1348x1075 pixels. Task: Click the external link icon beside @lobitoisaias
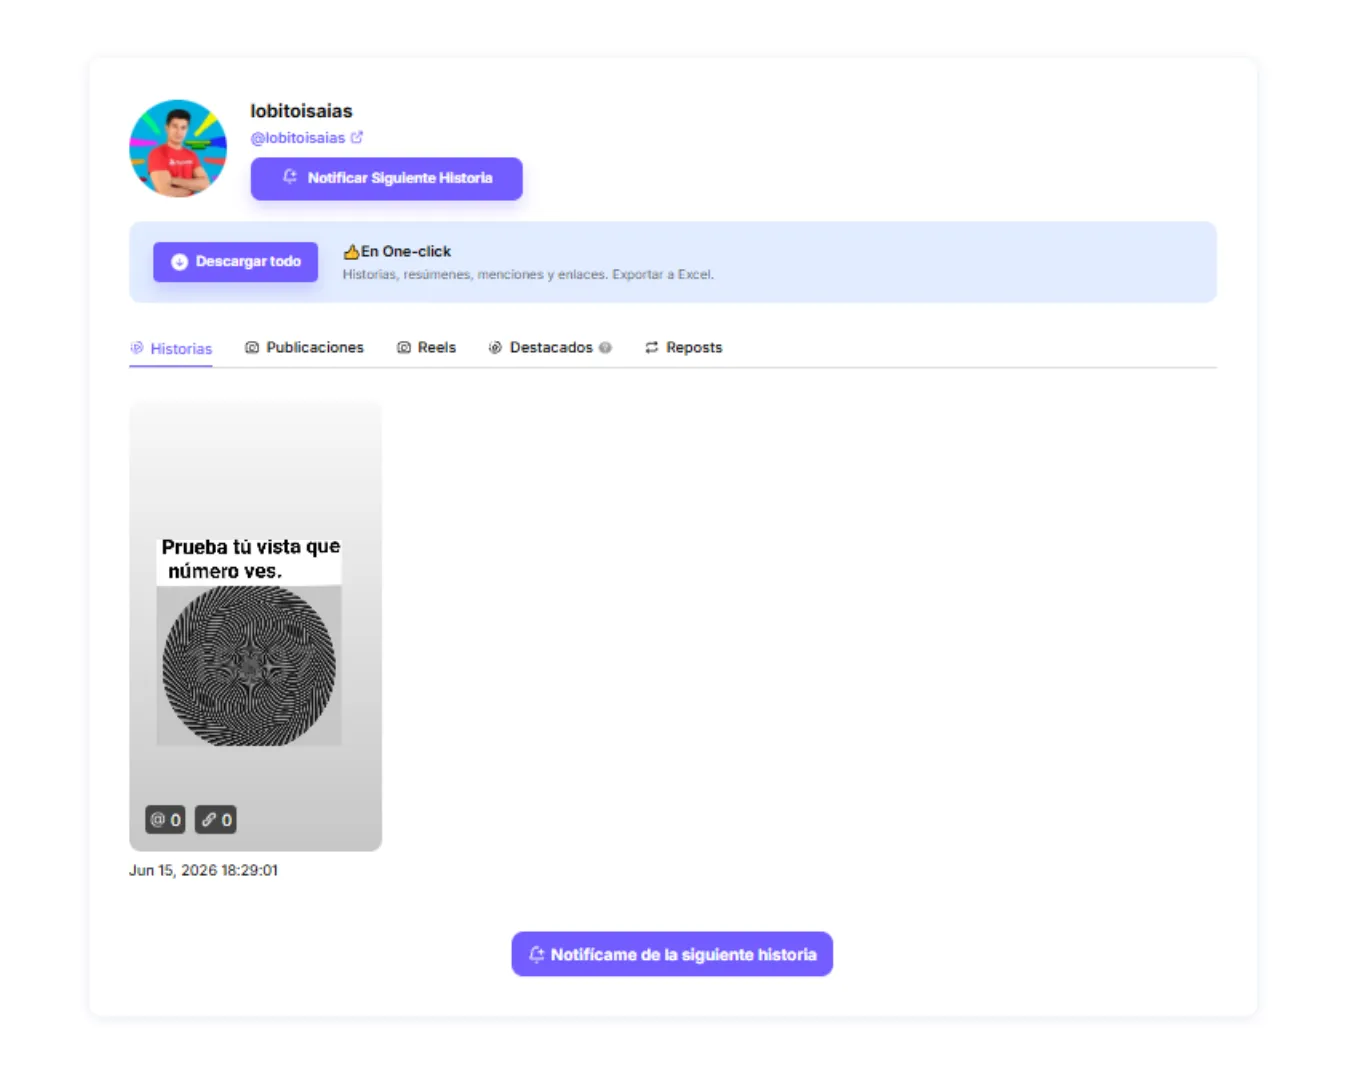tap(357, 137)
